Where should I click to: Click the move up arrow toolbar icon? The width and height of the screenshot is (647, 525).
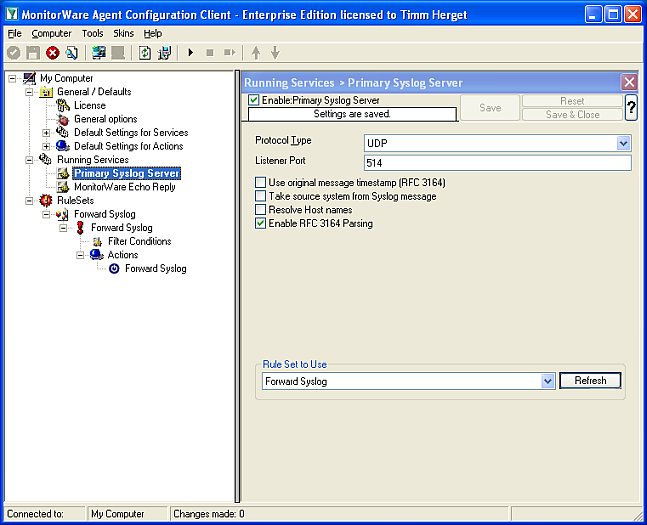point(256,52)
